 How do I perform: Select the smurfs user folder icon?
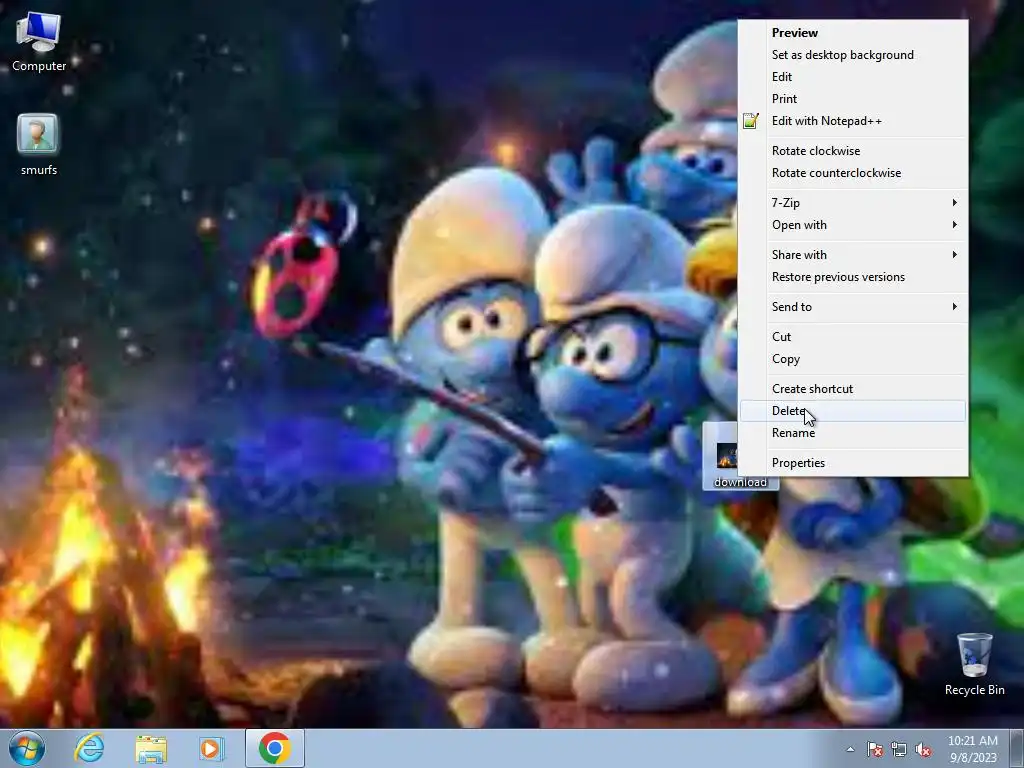pos(39,145)
